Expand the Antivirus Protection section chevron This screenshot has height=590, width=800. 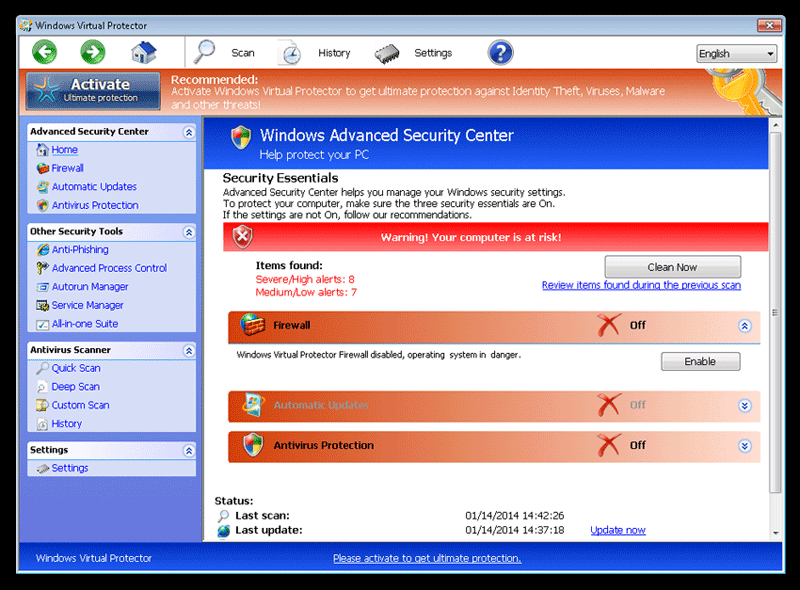click(744, 445)
